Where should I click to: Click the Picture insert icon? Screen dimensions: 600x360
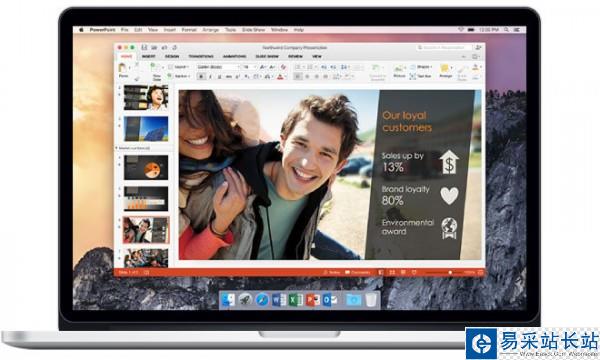tap(399, 68)
